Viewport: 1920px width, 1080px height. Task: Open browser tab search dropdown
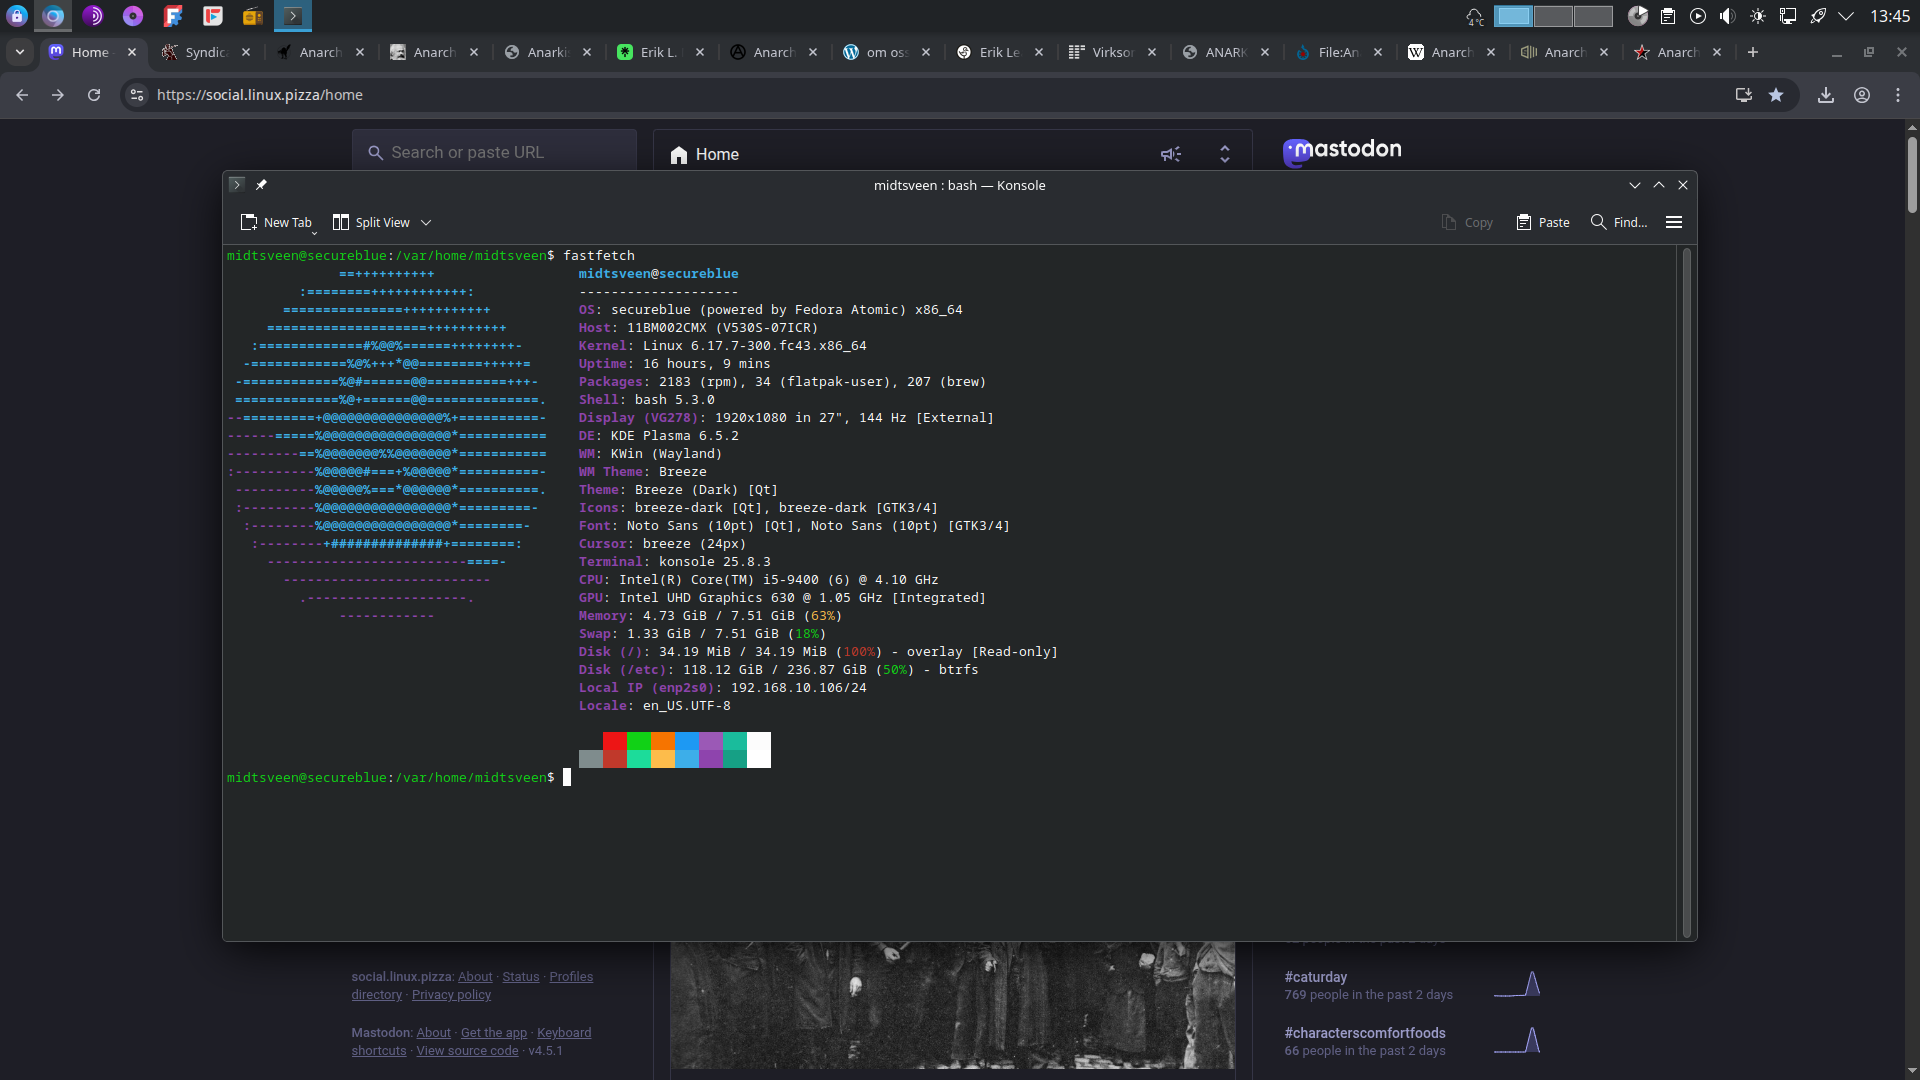pos(20,52)
